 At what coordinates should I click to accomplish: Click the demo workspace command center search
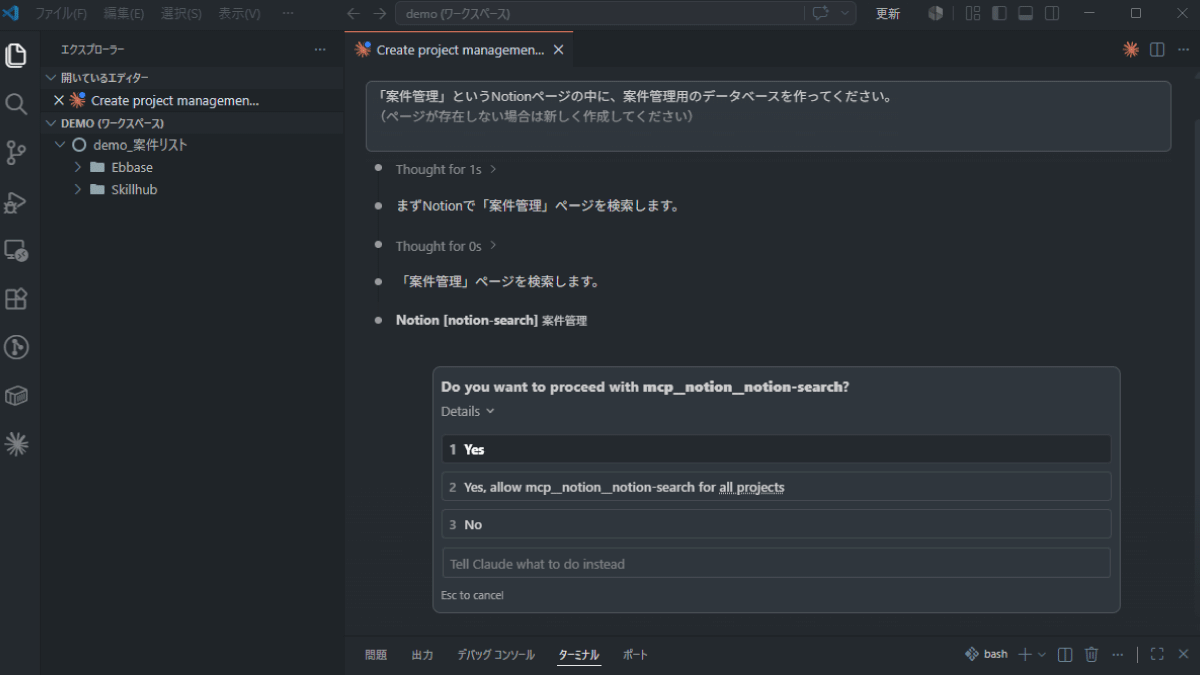pos(600,14)
